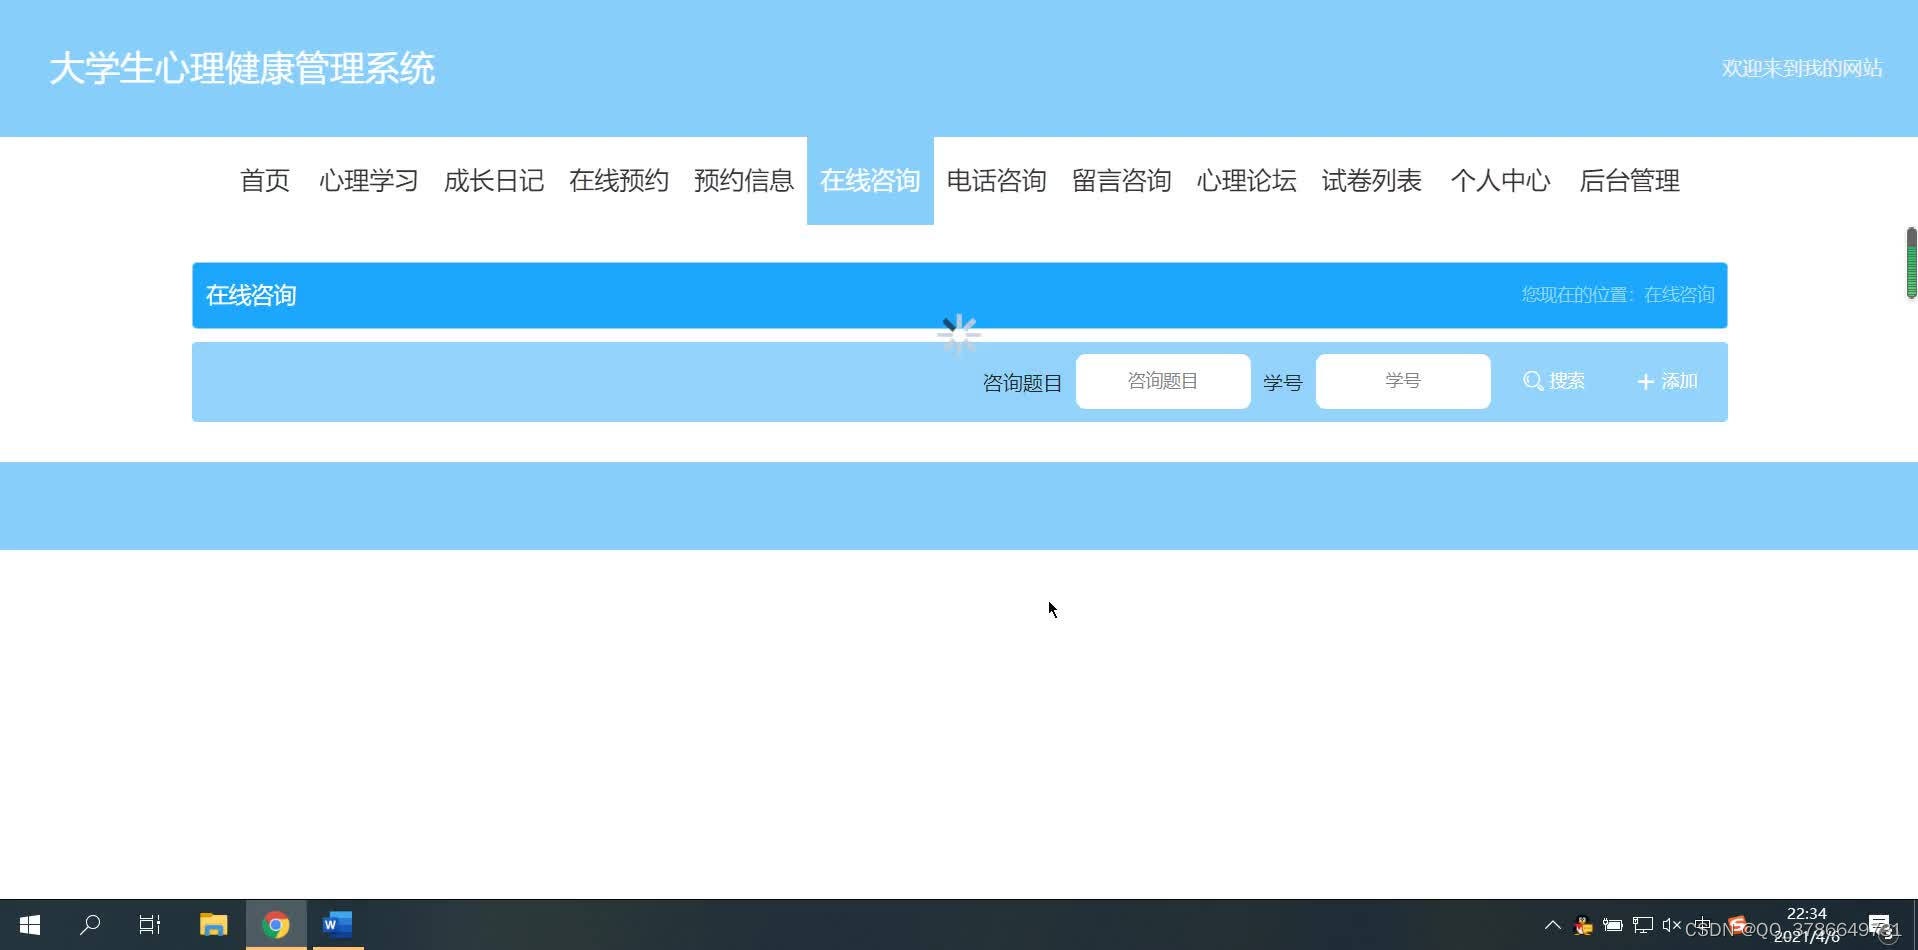Click the 搜索 search button
The width and height of the screenshot is (1918, 950).
1553,381
